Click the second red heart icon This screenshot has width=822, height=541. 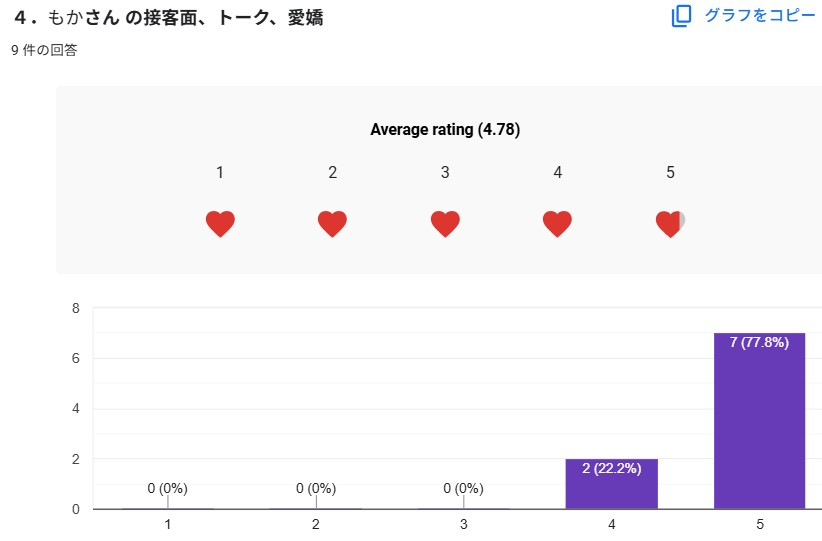coord(332,224)
